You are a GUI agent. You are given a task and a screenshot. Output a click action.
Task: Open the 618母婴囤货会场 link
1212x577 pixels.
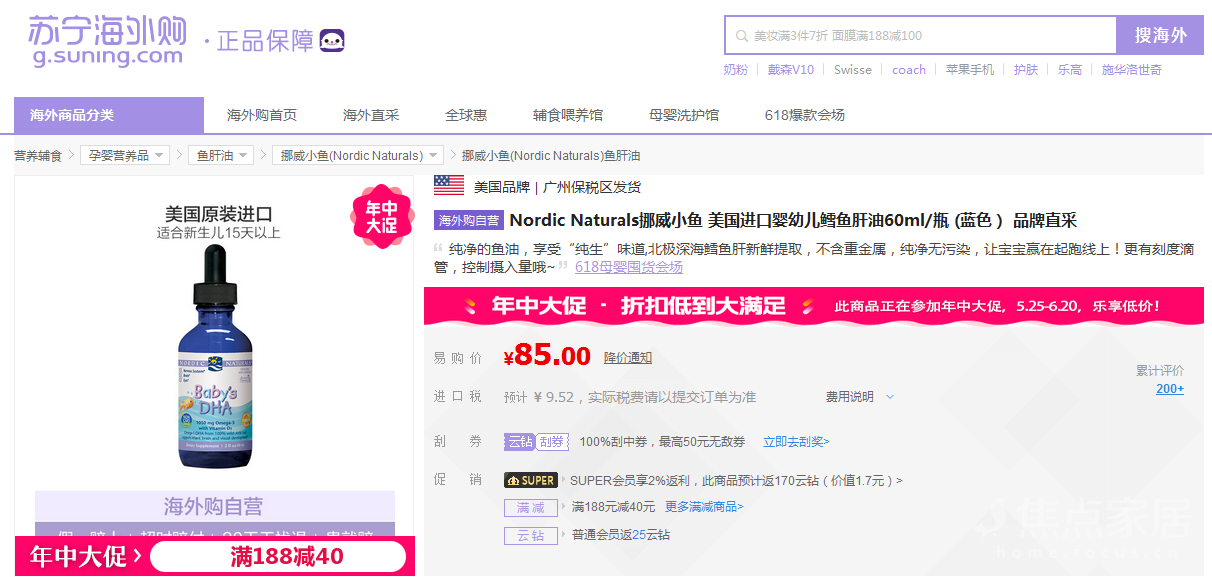tap(629, 267)
